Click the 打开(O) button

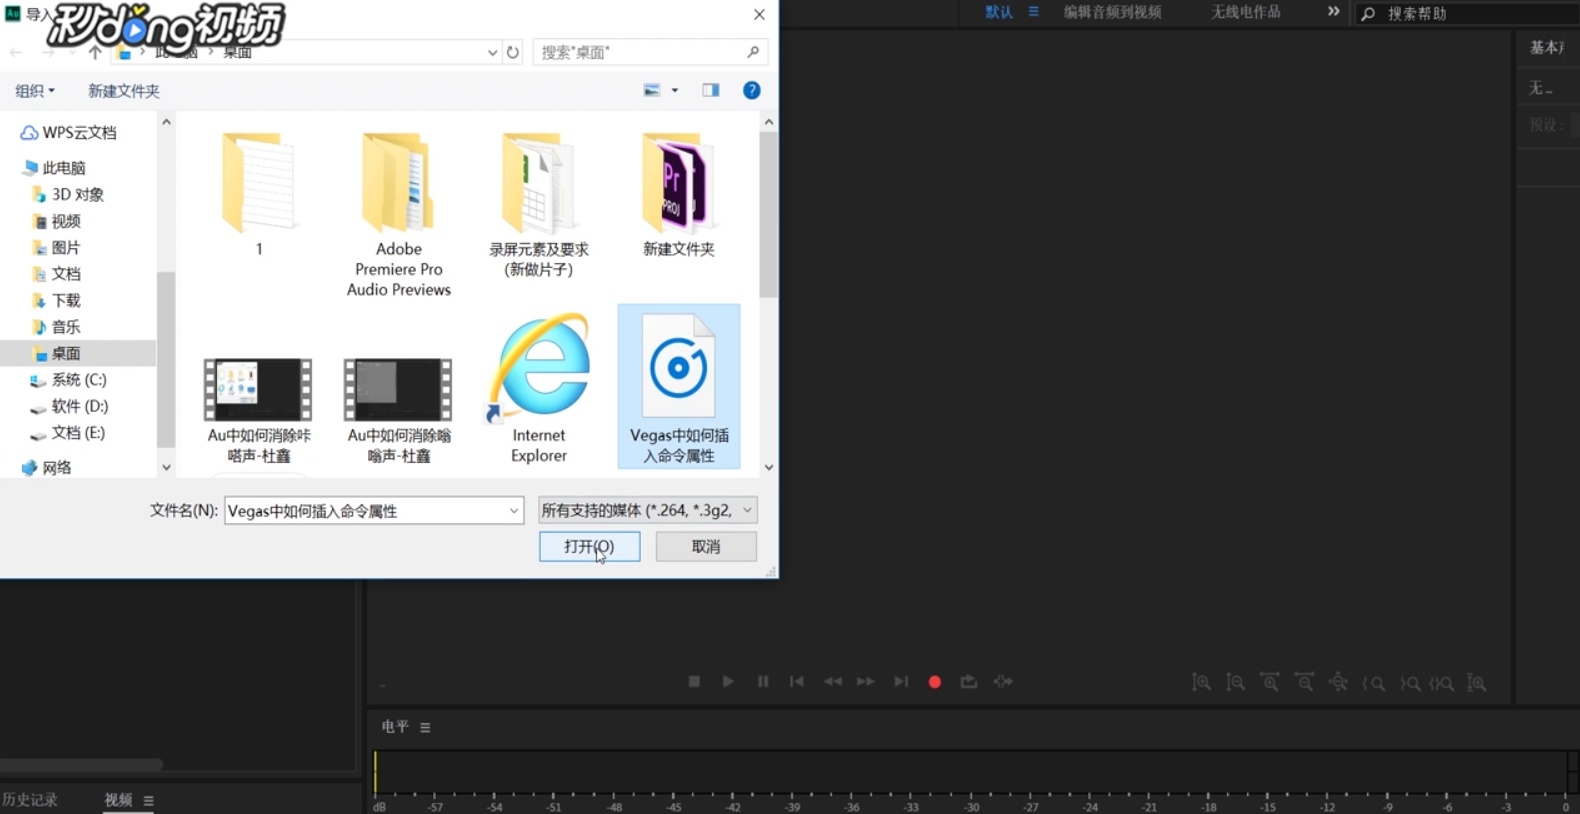(589, 546)
